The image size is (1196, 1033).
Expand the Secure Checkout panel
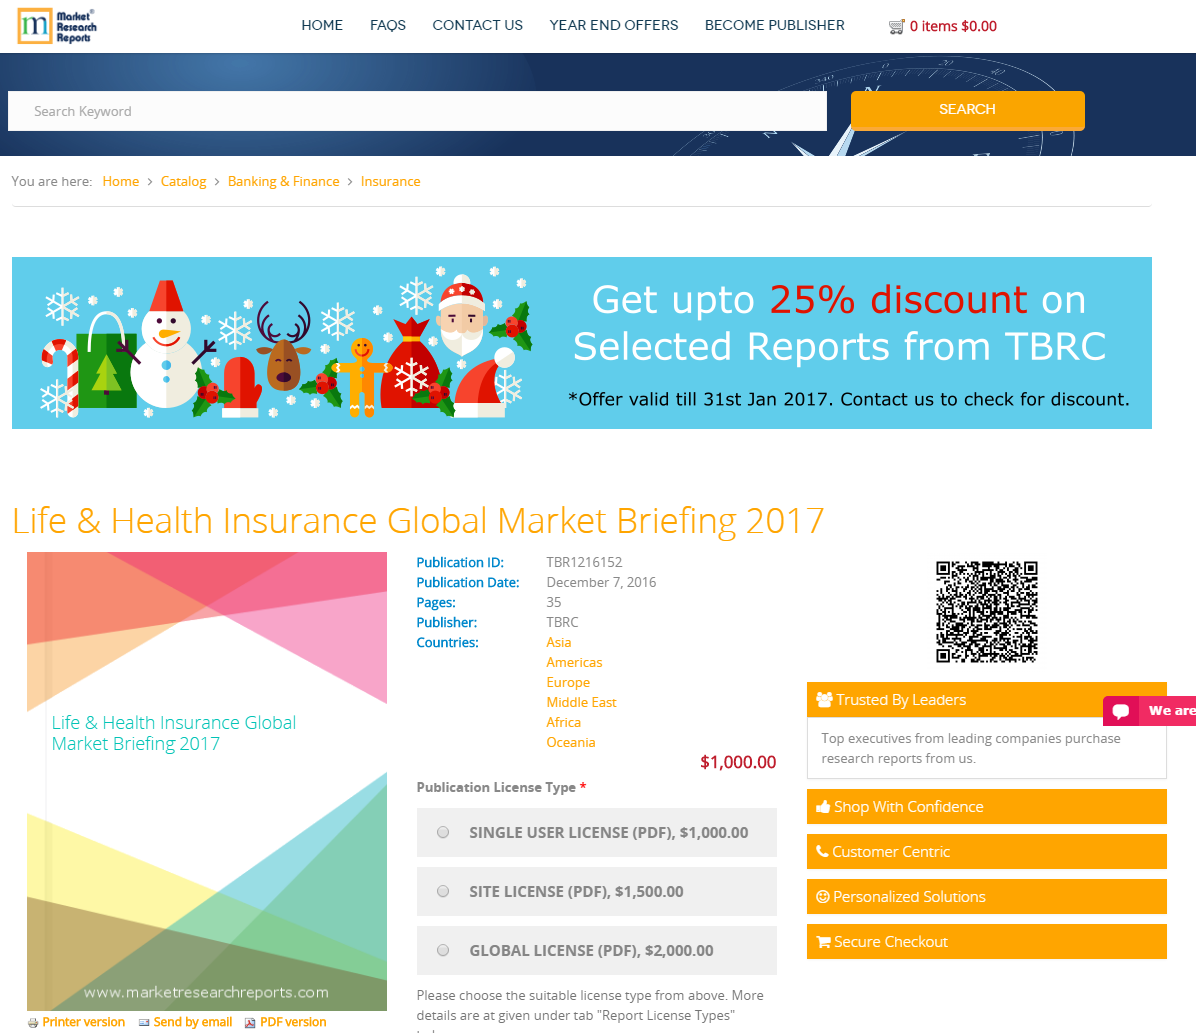click(986, 941)
